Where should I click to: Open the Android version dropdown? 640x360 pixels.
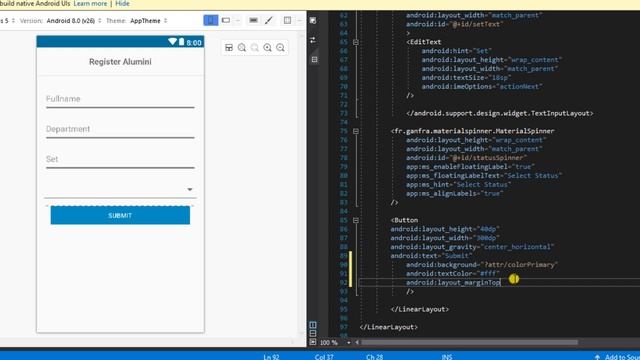pyautogui.click(x=74, y=20)
